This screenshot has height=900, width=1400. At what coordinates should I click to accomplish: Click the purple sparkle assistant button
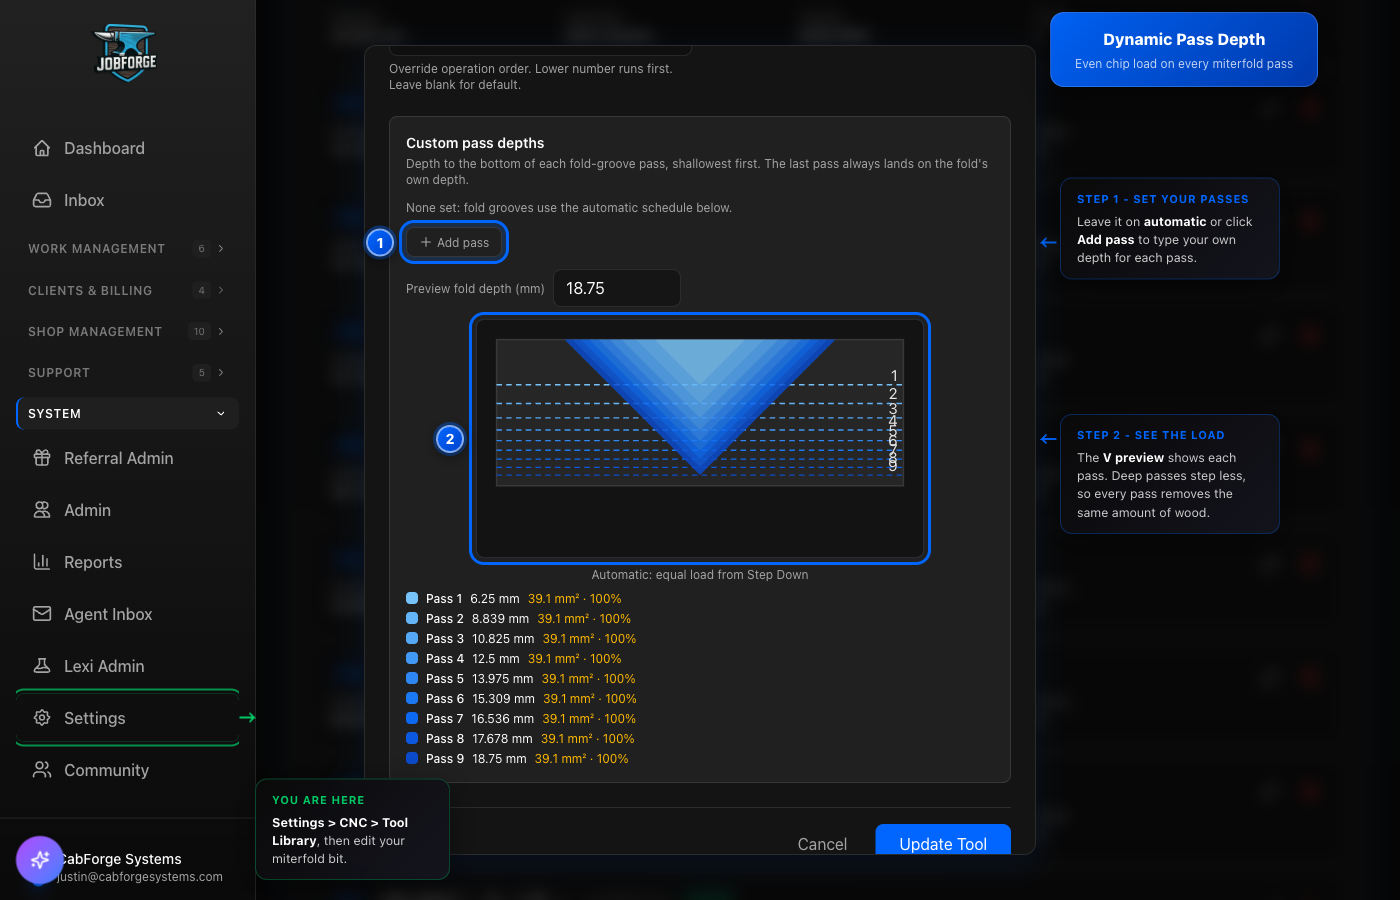(40, 860)
